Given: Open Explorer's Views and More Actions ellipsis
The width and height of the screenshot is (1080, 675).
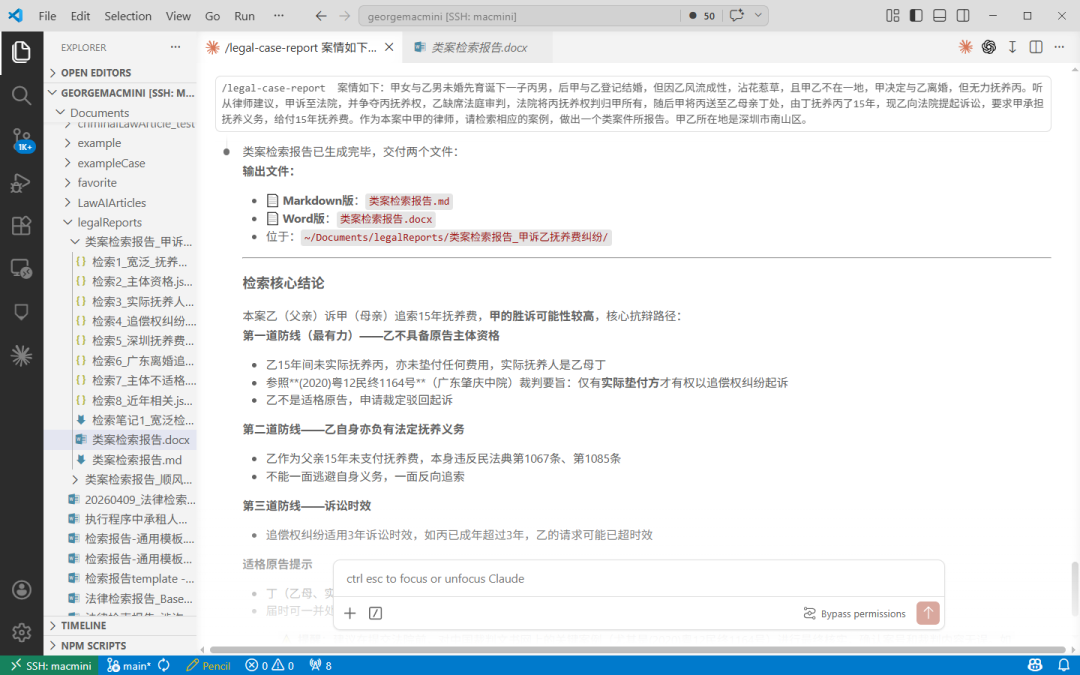Looking at the screenshot, I should 176,48.
